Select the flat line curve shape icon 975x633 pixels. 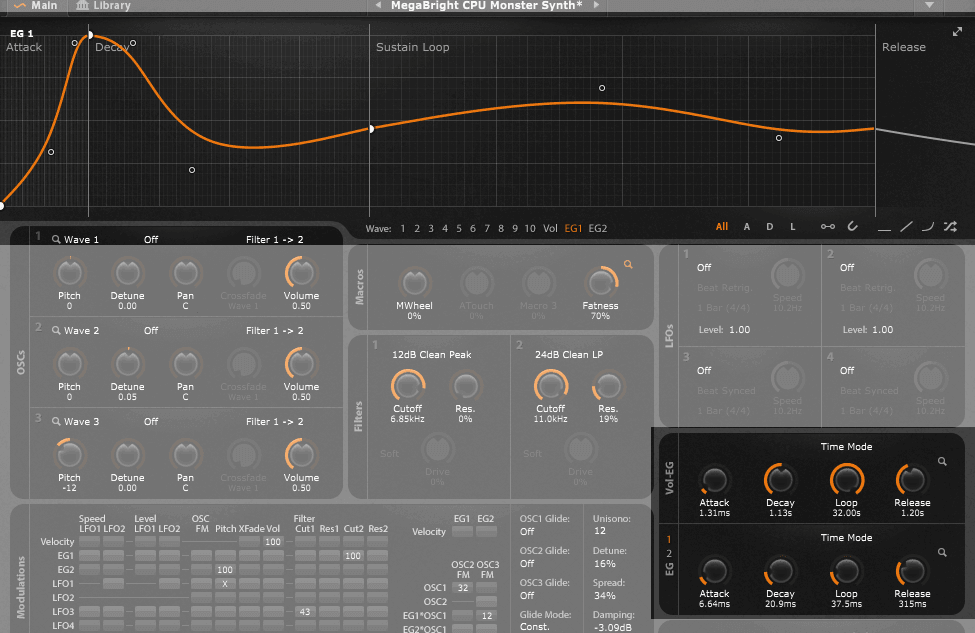tap(883, 227)
